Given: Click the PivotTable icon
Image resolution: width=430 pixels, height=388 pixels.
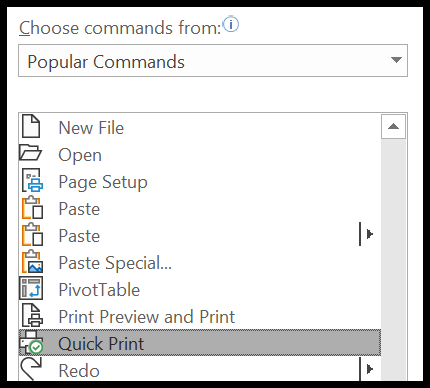Looking at the screenshot, I should [x=31, y=288].
